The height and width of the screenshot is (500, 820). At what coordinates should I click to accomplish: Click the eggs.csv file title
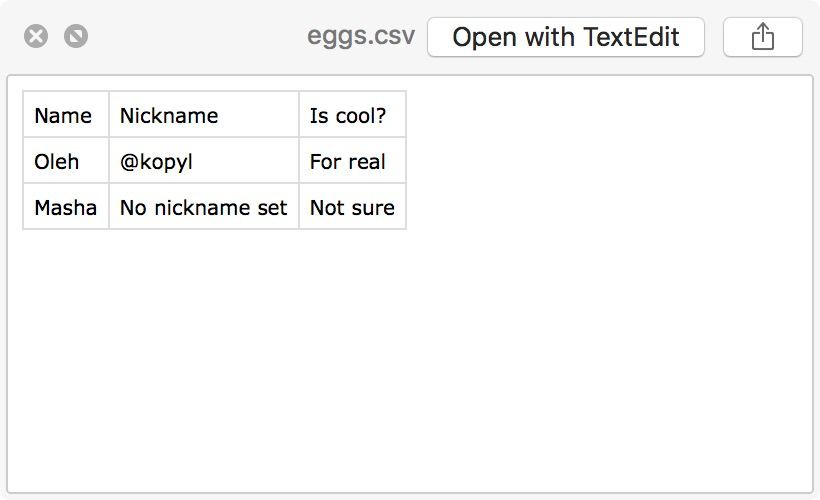click(x=361, y=37)
